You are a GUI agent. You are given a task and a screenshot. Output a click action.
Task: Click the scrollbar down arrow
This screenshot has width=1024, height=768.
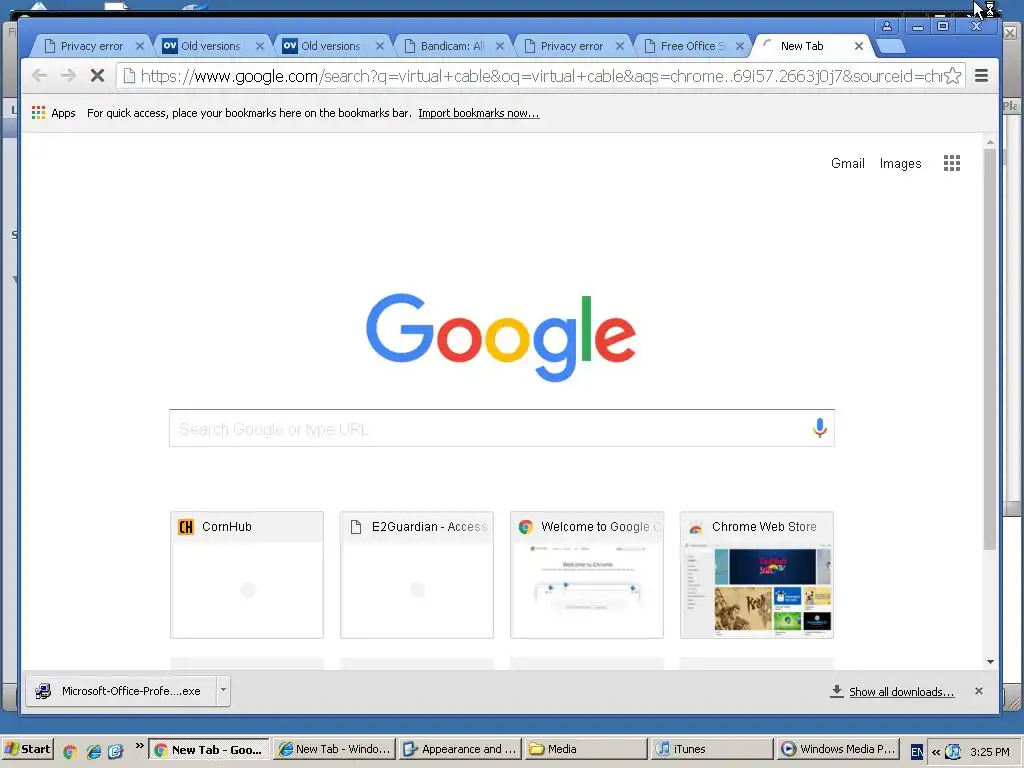pos(990,662)
